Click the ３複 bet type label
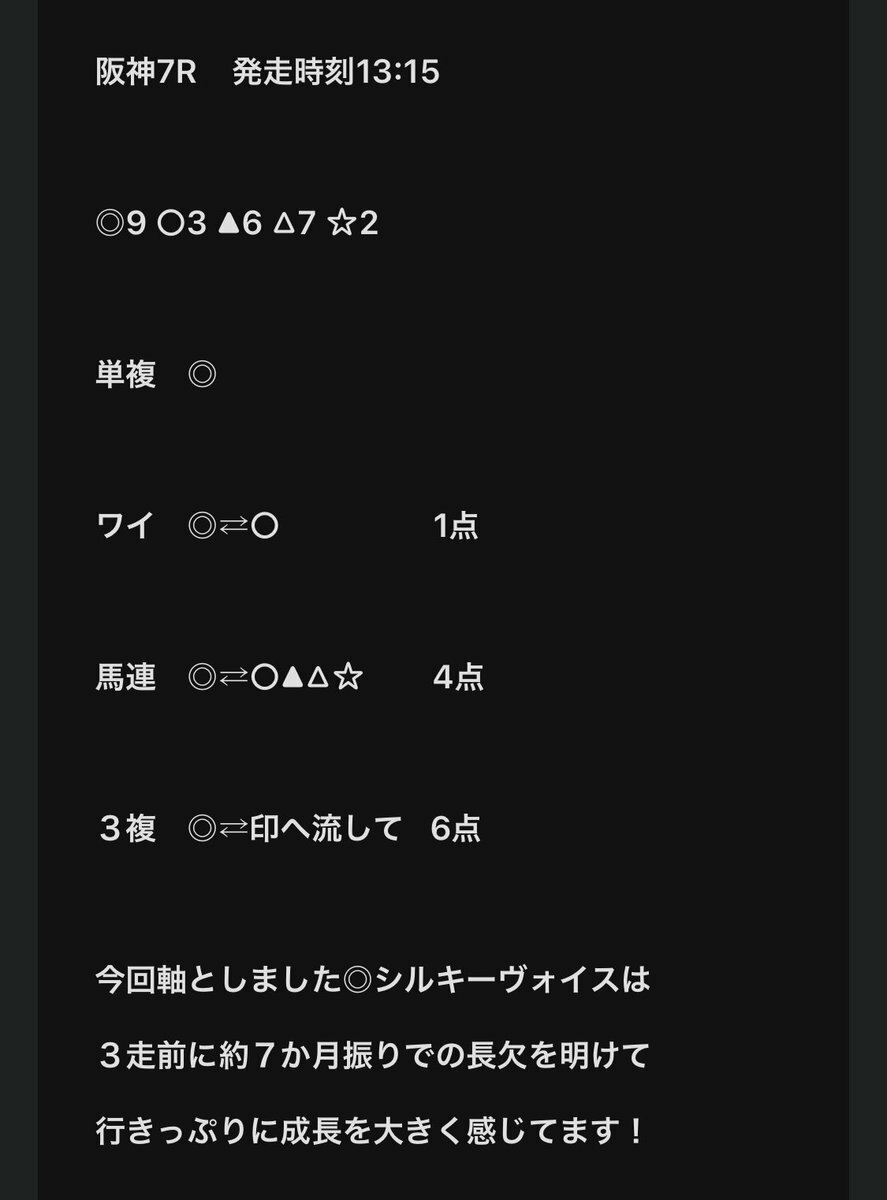The image size is (887, 1200). coord(126,829)
